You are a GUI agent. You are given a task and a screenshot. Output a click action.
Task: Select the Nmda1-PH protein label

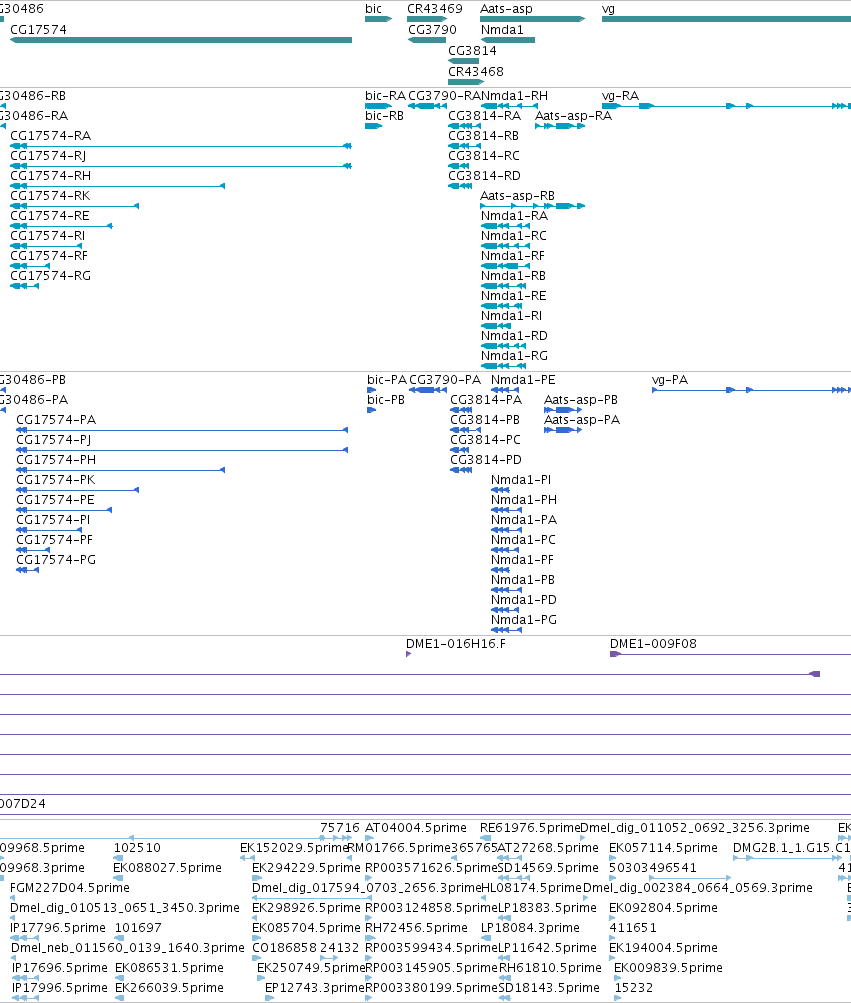point(524,500)
